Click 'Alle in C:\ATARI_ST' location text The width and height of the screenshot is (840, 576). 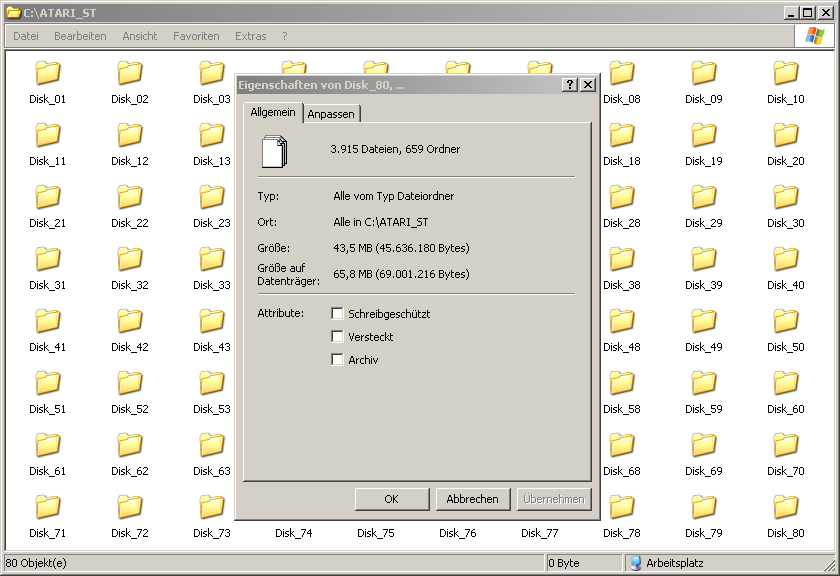[x=380, y=222]
